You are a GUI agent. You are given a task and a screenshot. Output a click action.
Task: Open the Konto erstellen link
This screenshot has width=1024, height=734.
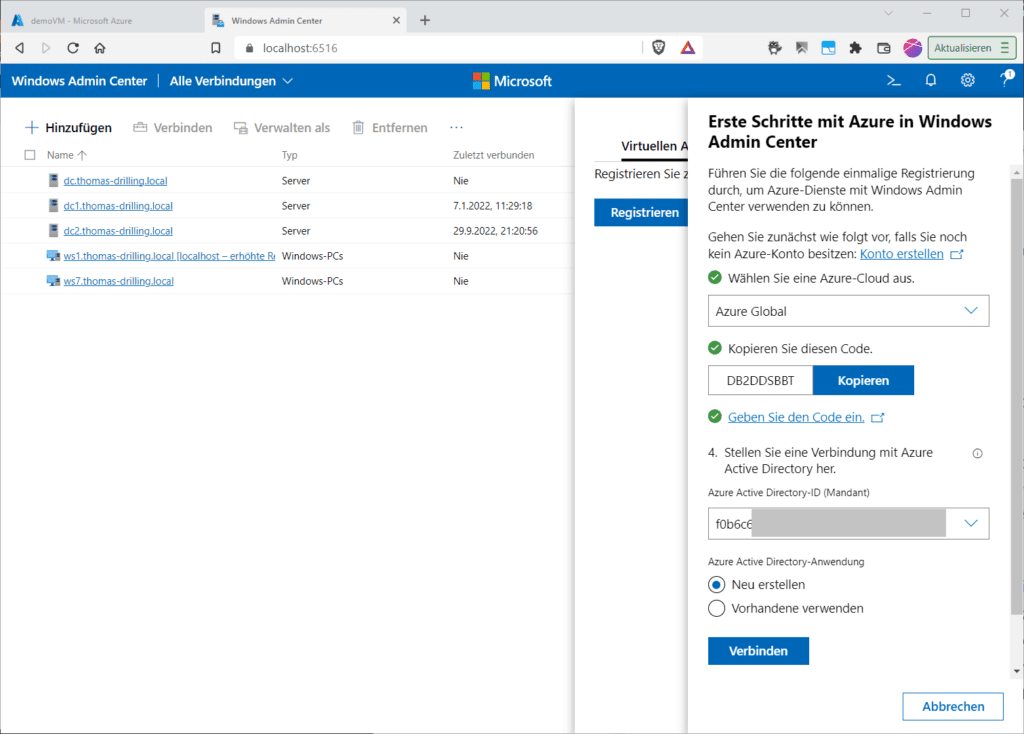[901, 254]
